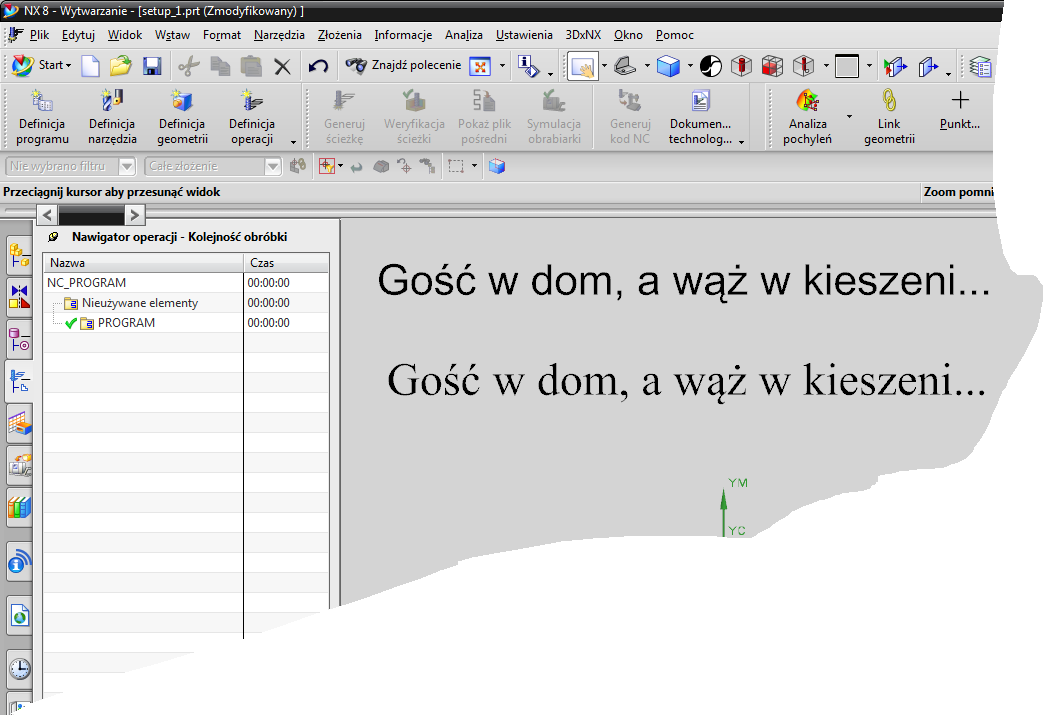Open the Plik menu

pyautogui.click(x=39, y=35)
